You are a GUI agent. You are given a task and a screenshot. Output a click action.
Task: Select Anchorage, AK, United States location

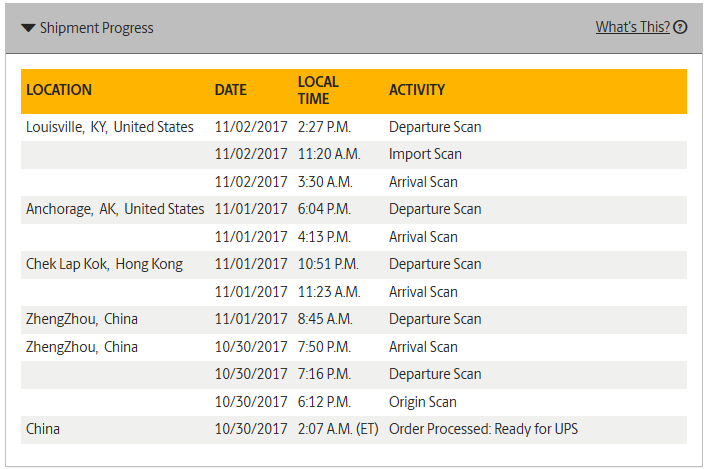pyautogui.click(x=115, y=209)
